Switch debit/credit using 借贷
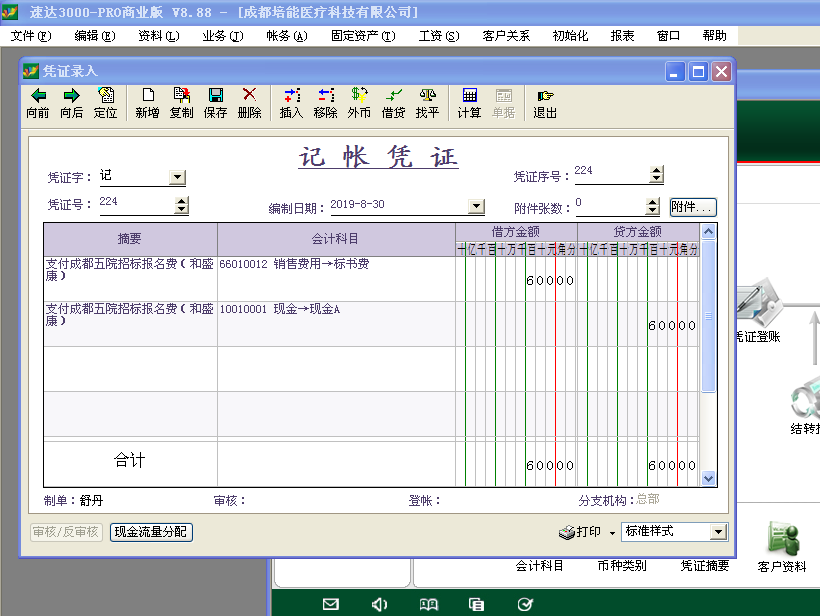Image resolution: width=820 pixels, height=616 pixels. (393, 103)
